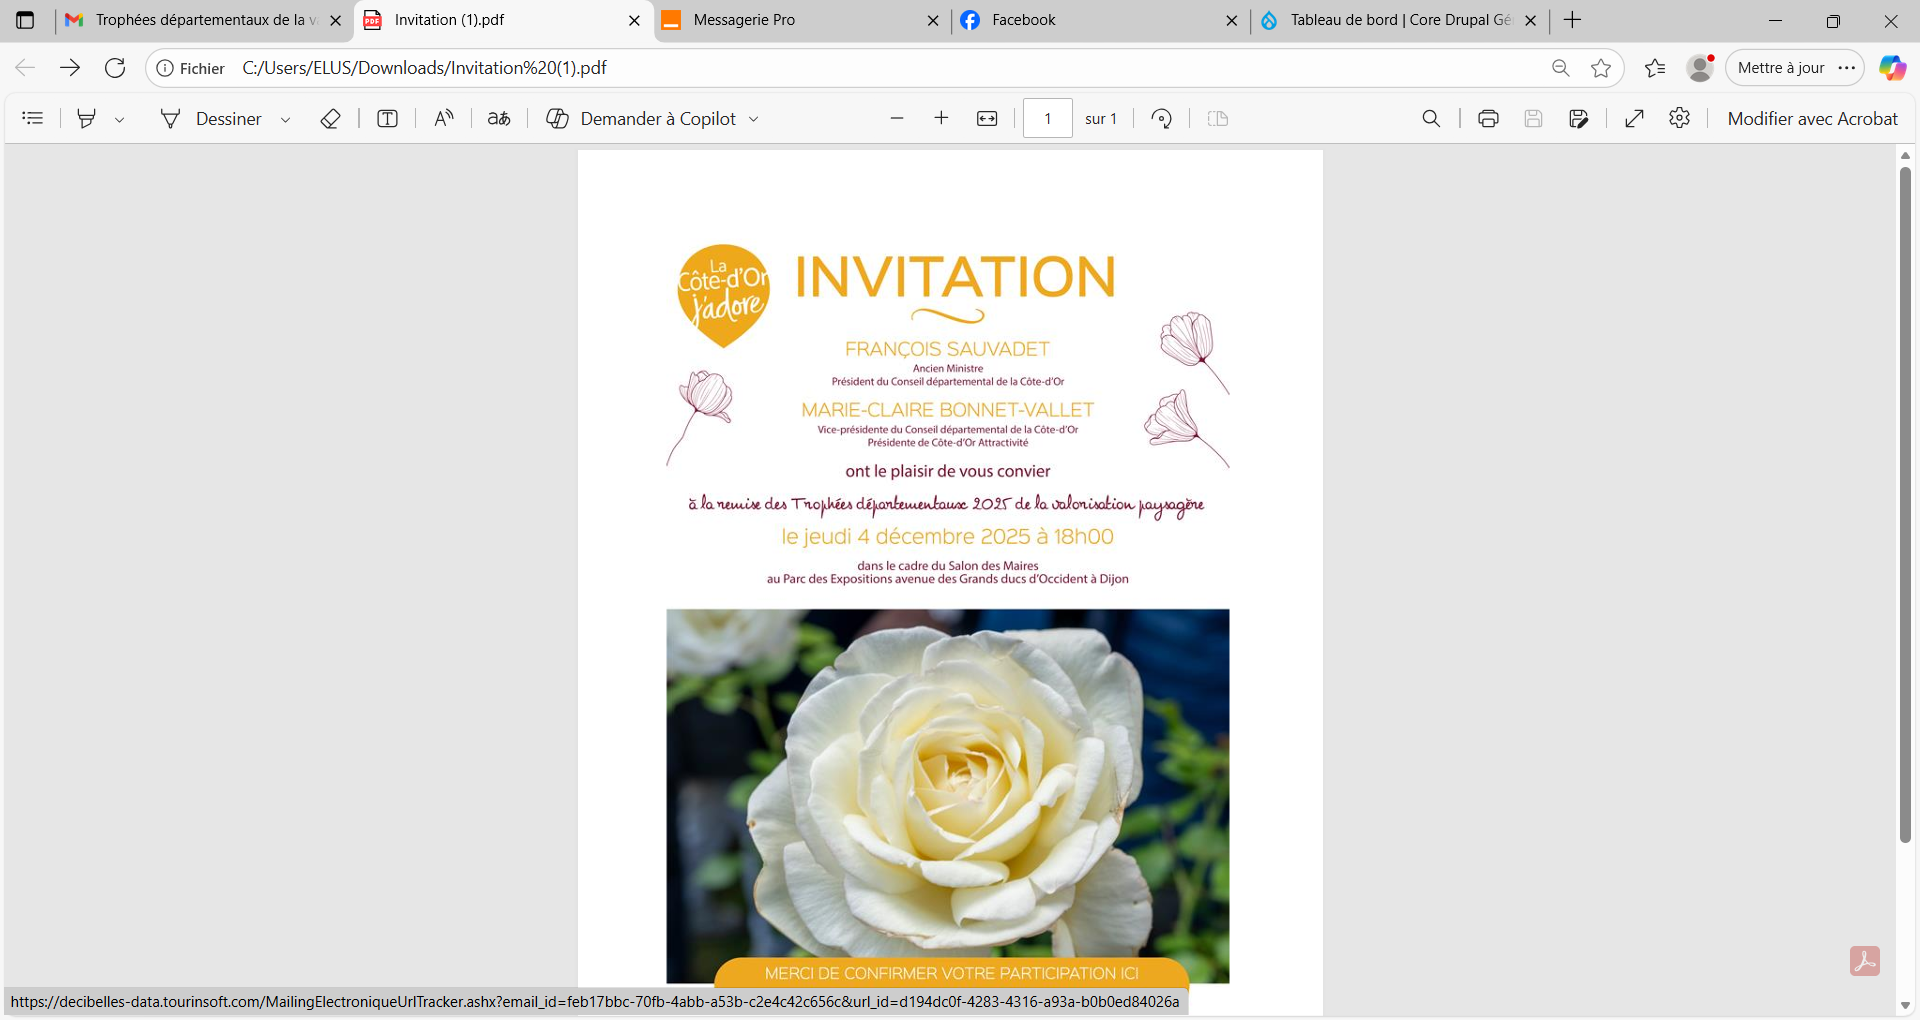Switch to two-page view

tap(1218, 118)
